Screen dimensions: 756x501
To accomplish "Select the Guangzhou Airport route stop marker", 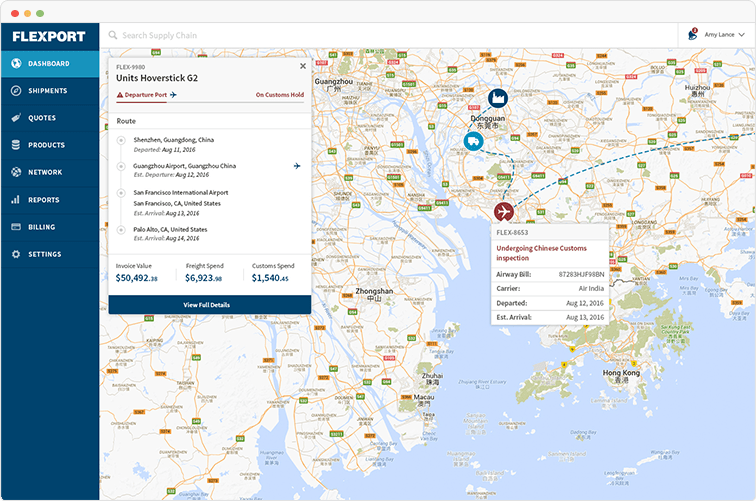I will coord(121,166).
